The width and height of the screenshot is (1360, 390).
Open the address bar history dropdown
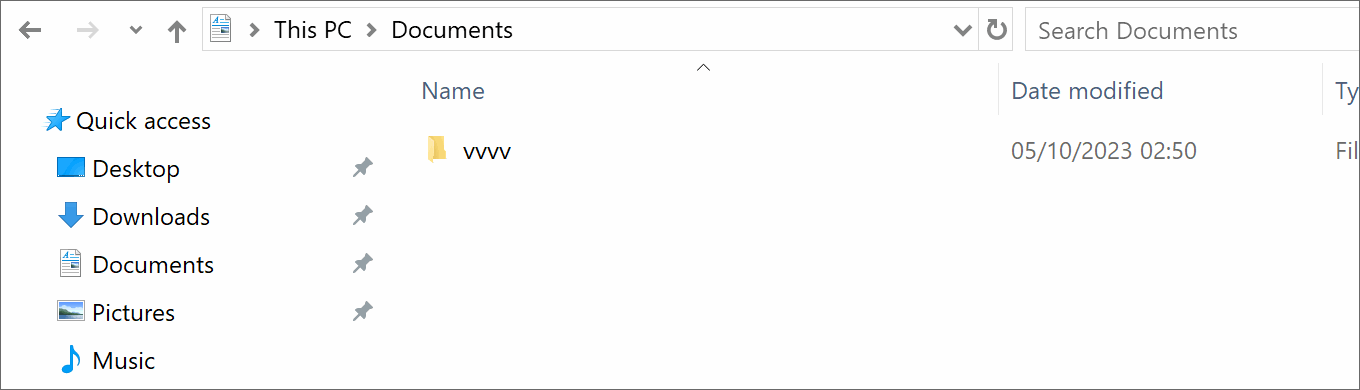click(963, 31)
